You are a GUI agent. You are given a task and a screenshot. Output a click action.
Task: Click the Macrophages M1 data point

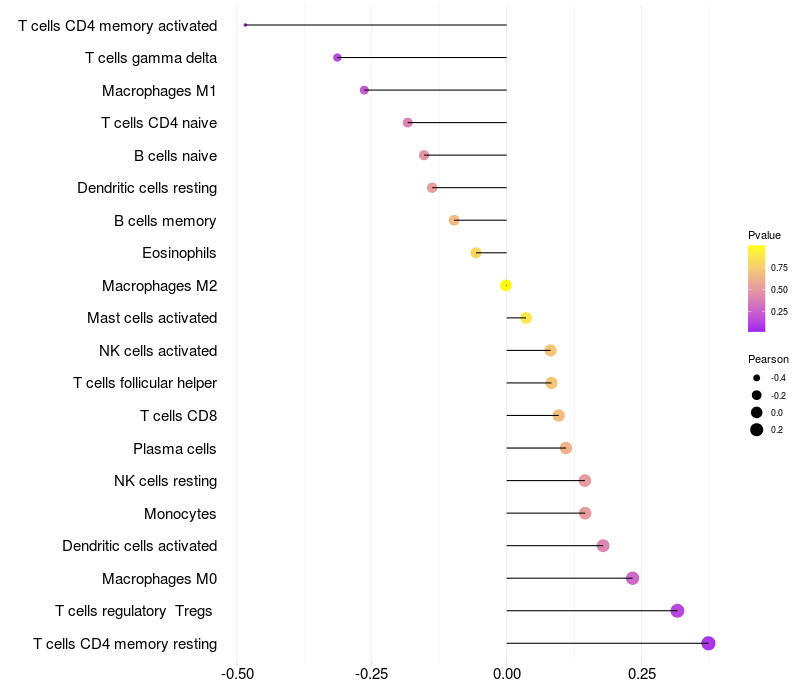click(364, 90)
